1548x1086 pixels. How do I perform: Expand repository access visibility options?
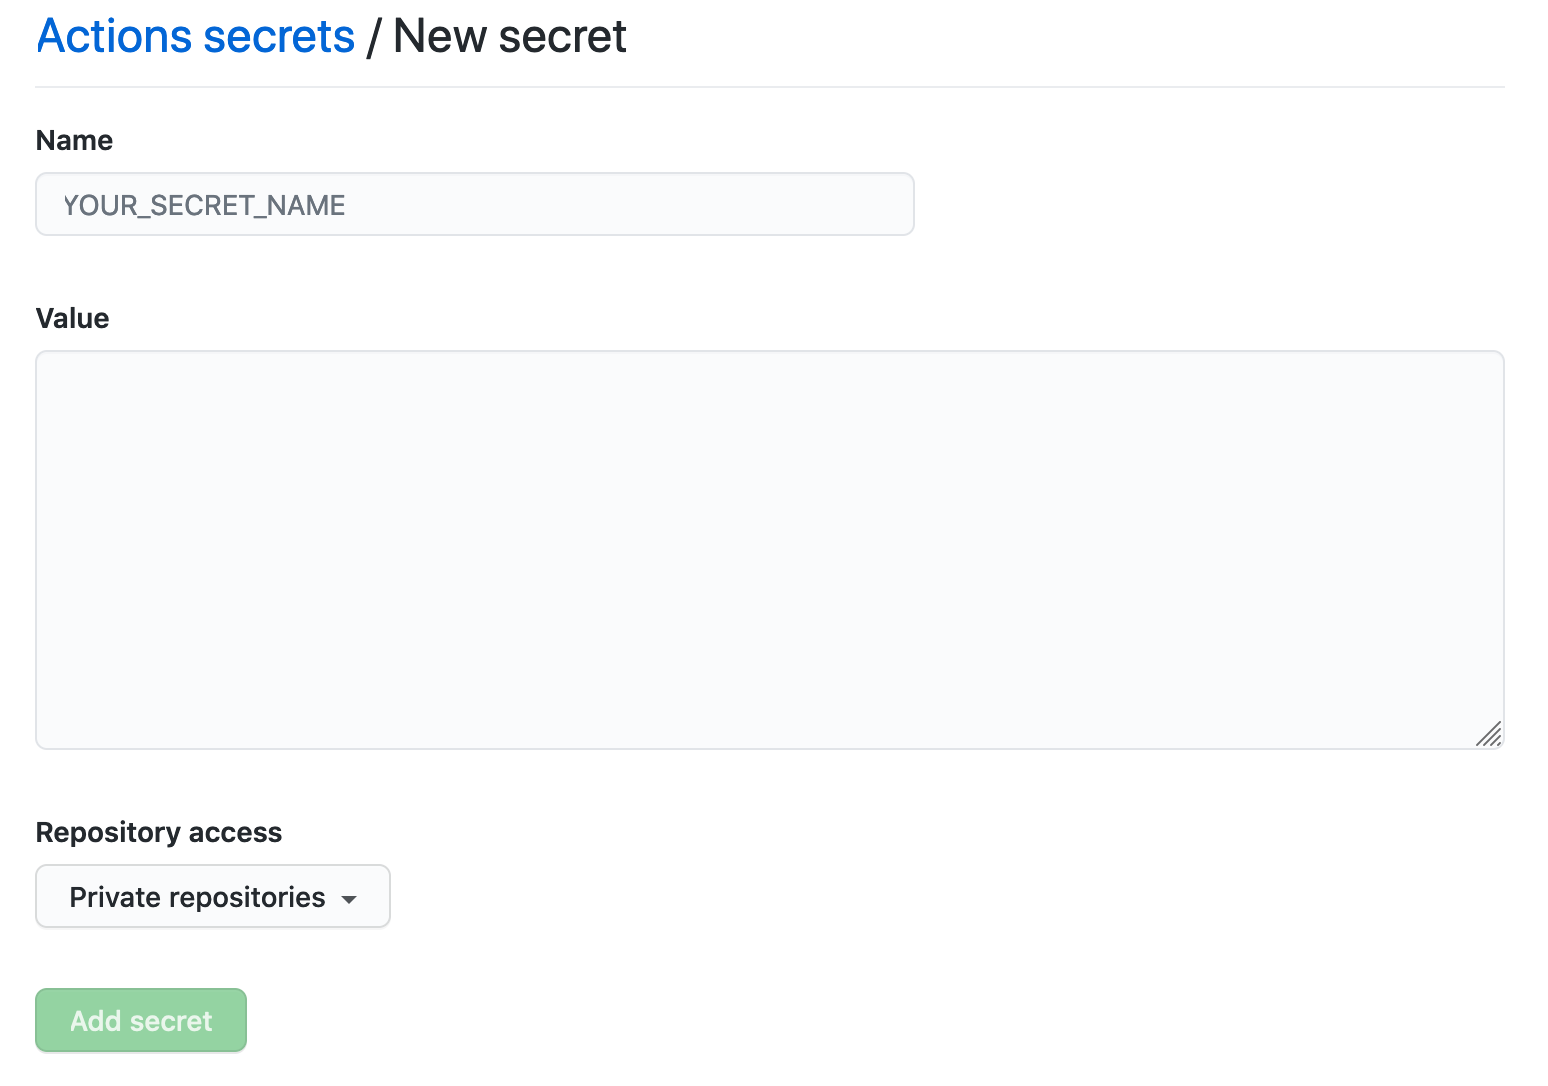pyautogui.click(x=213, y=896)
